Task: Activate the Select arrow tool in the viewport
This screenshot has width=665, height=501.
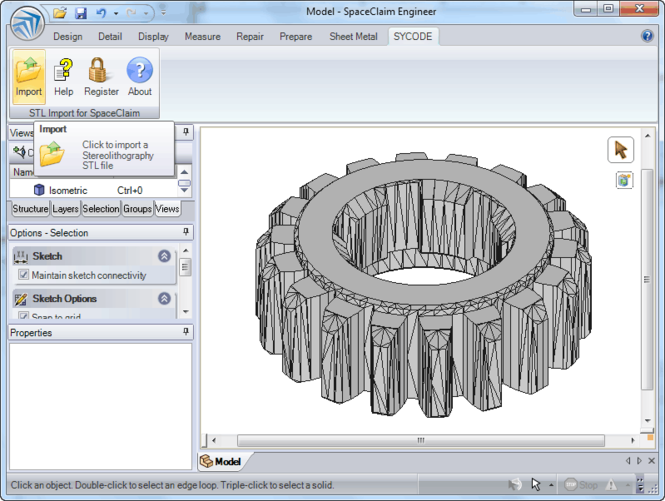Action: coord(620,150)
